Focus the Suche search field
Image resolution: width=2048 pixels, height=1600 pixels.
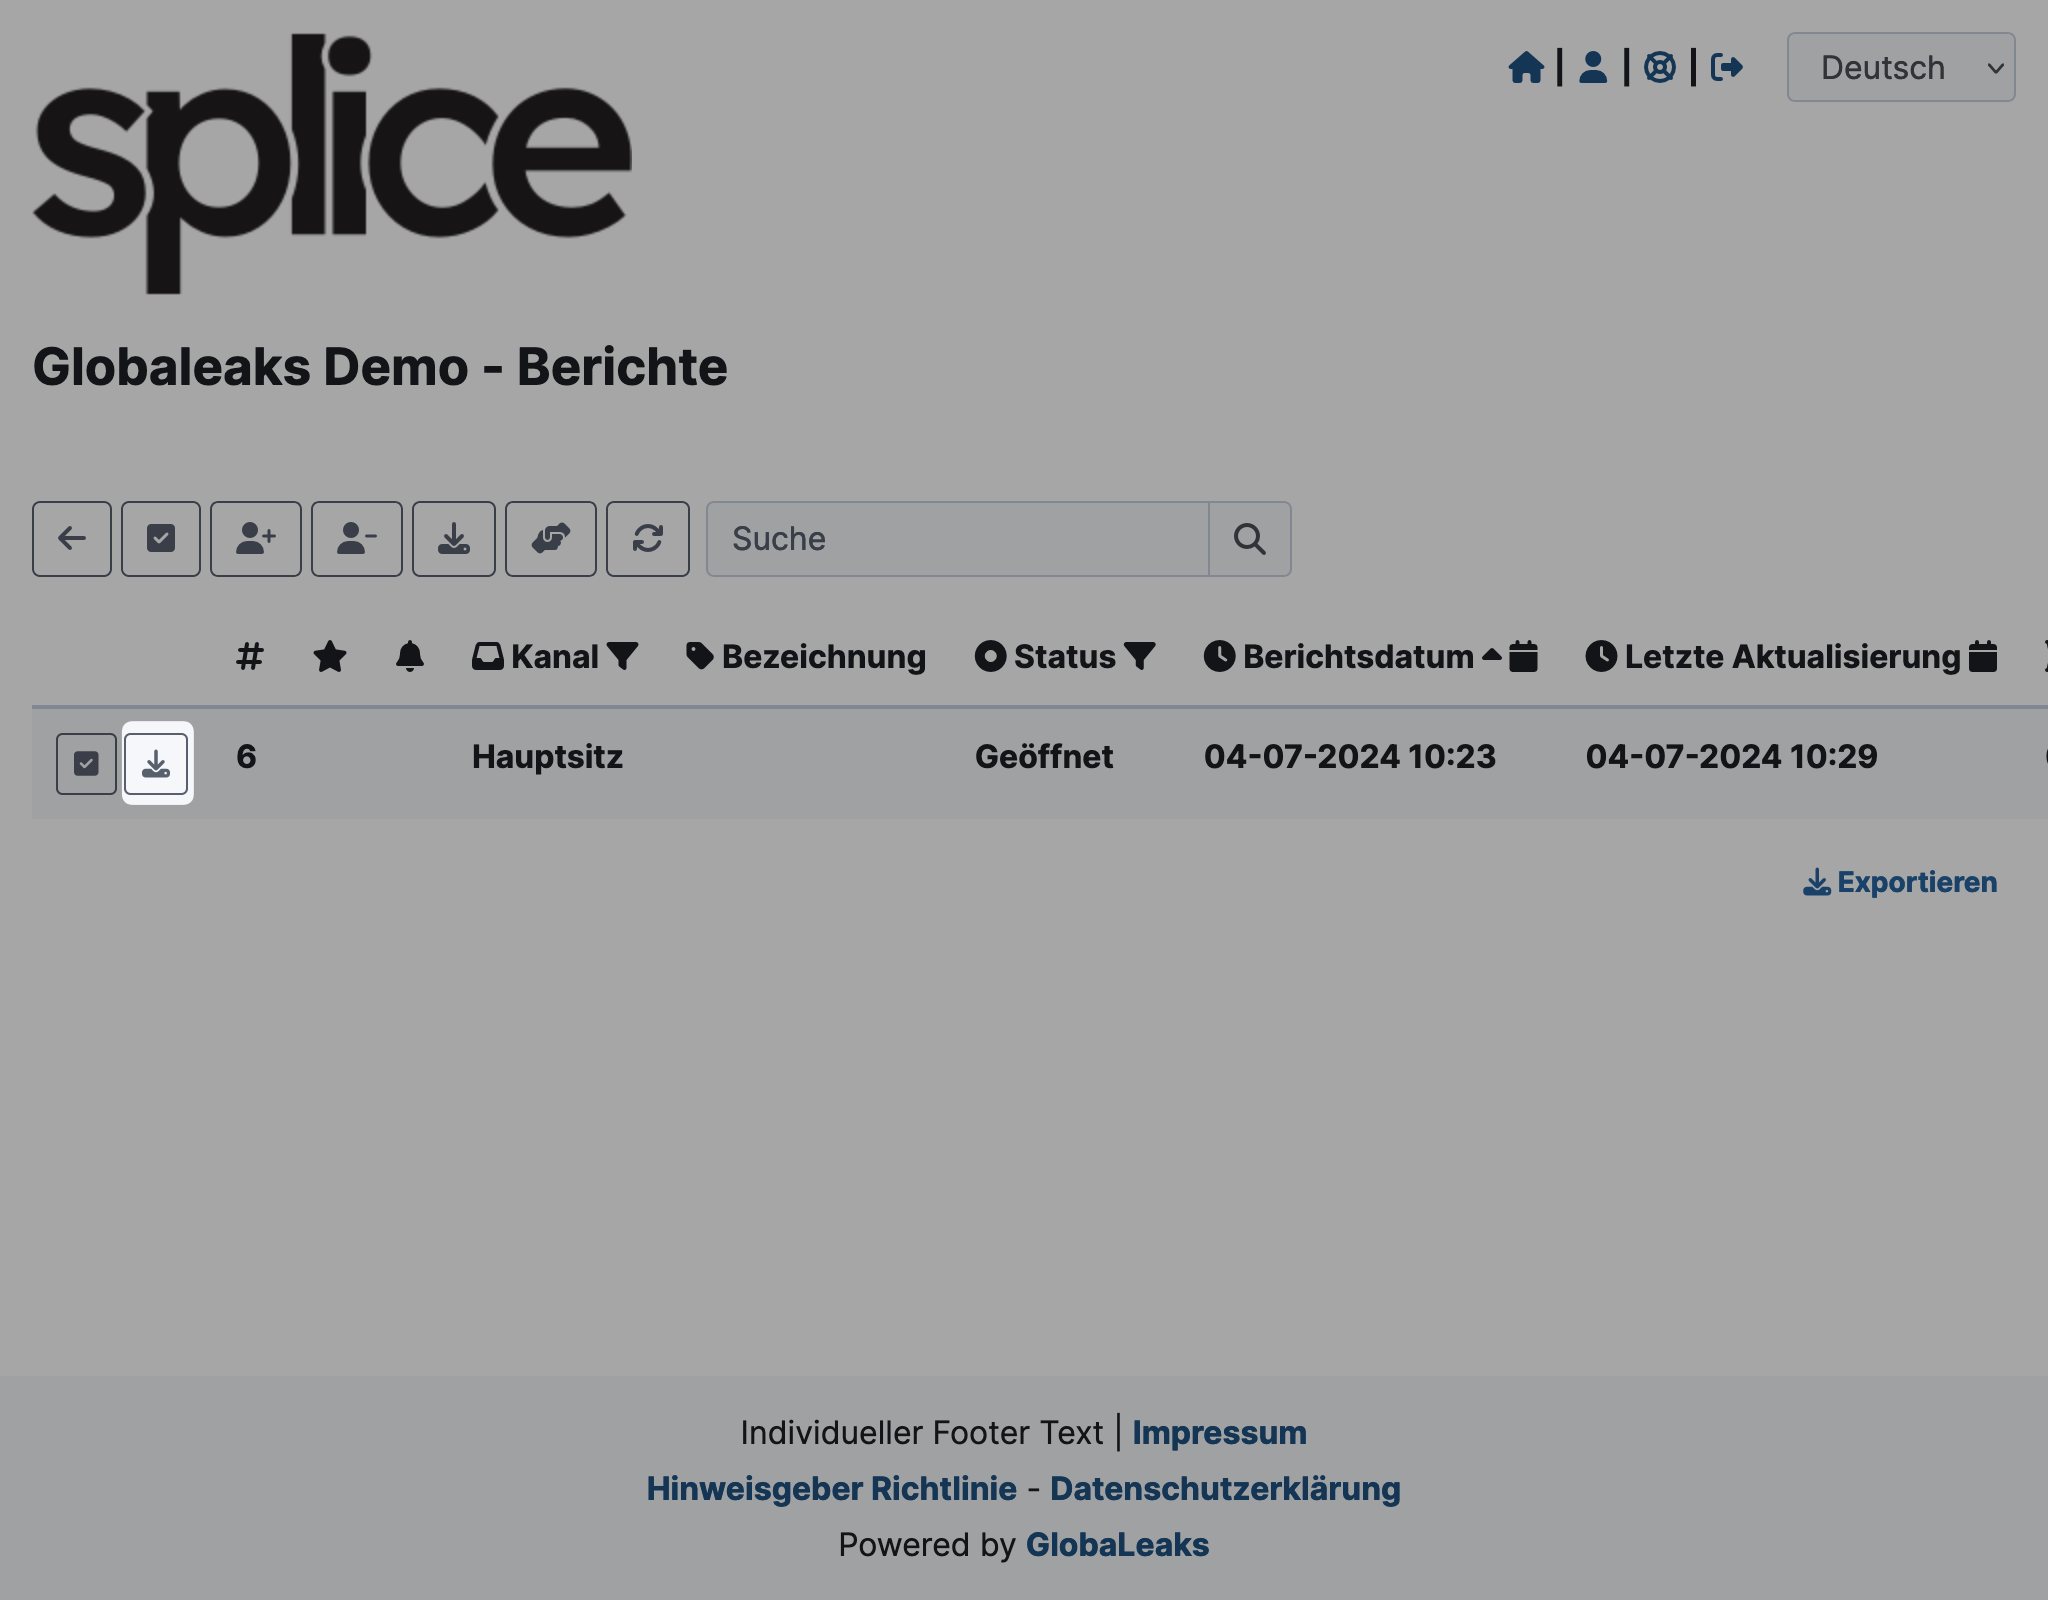958,539
